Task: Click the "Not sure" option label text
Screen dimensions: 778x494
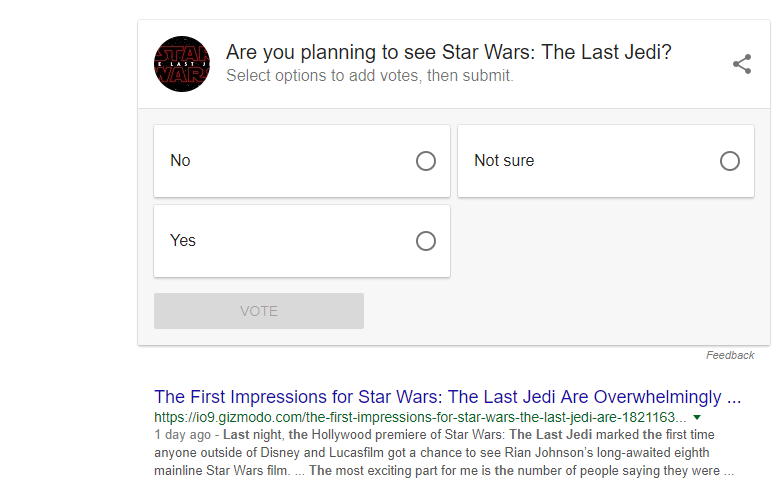Action: point(504,161)
